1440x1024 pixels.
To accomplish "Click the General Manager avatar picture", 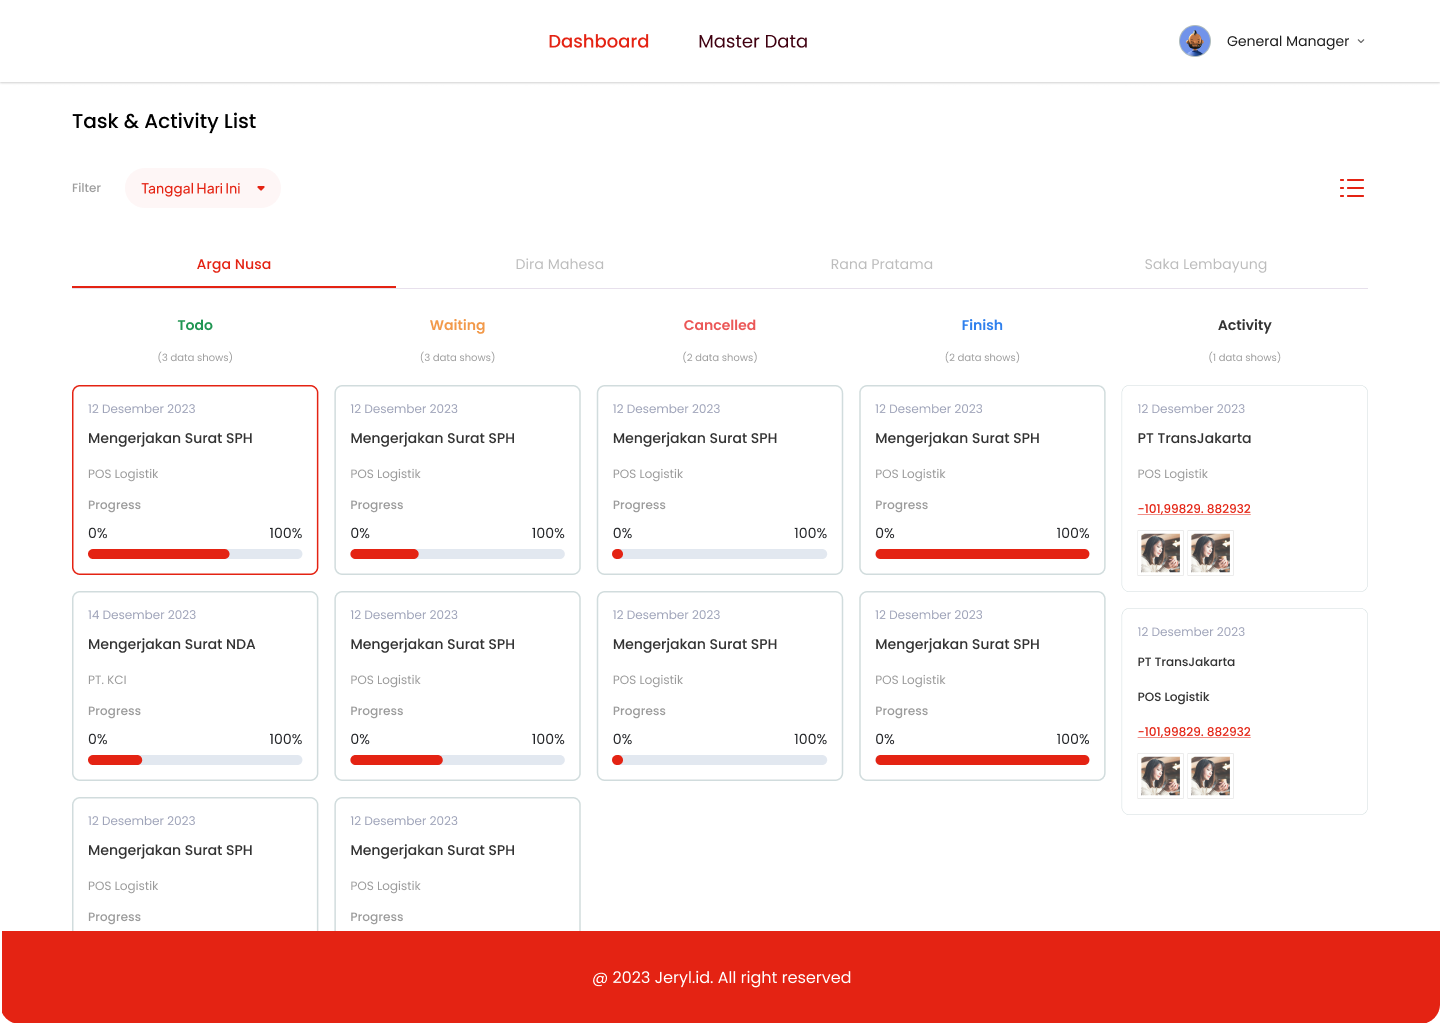I will point(1194,41).
